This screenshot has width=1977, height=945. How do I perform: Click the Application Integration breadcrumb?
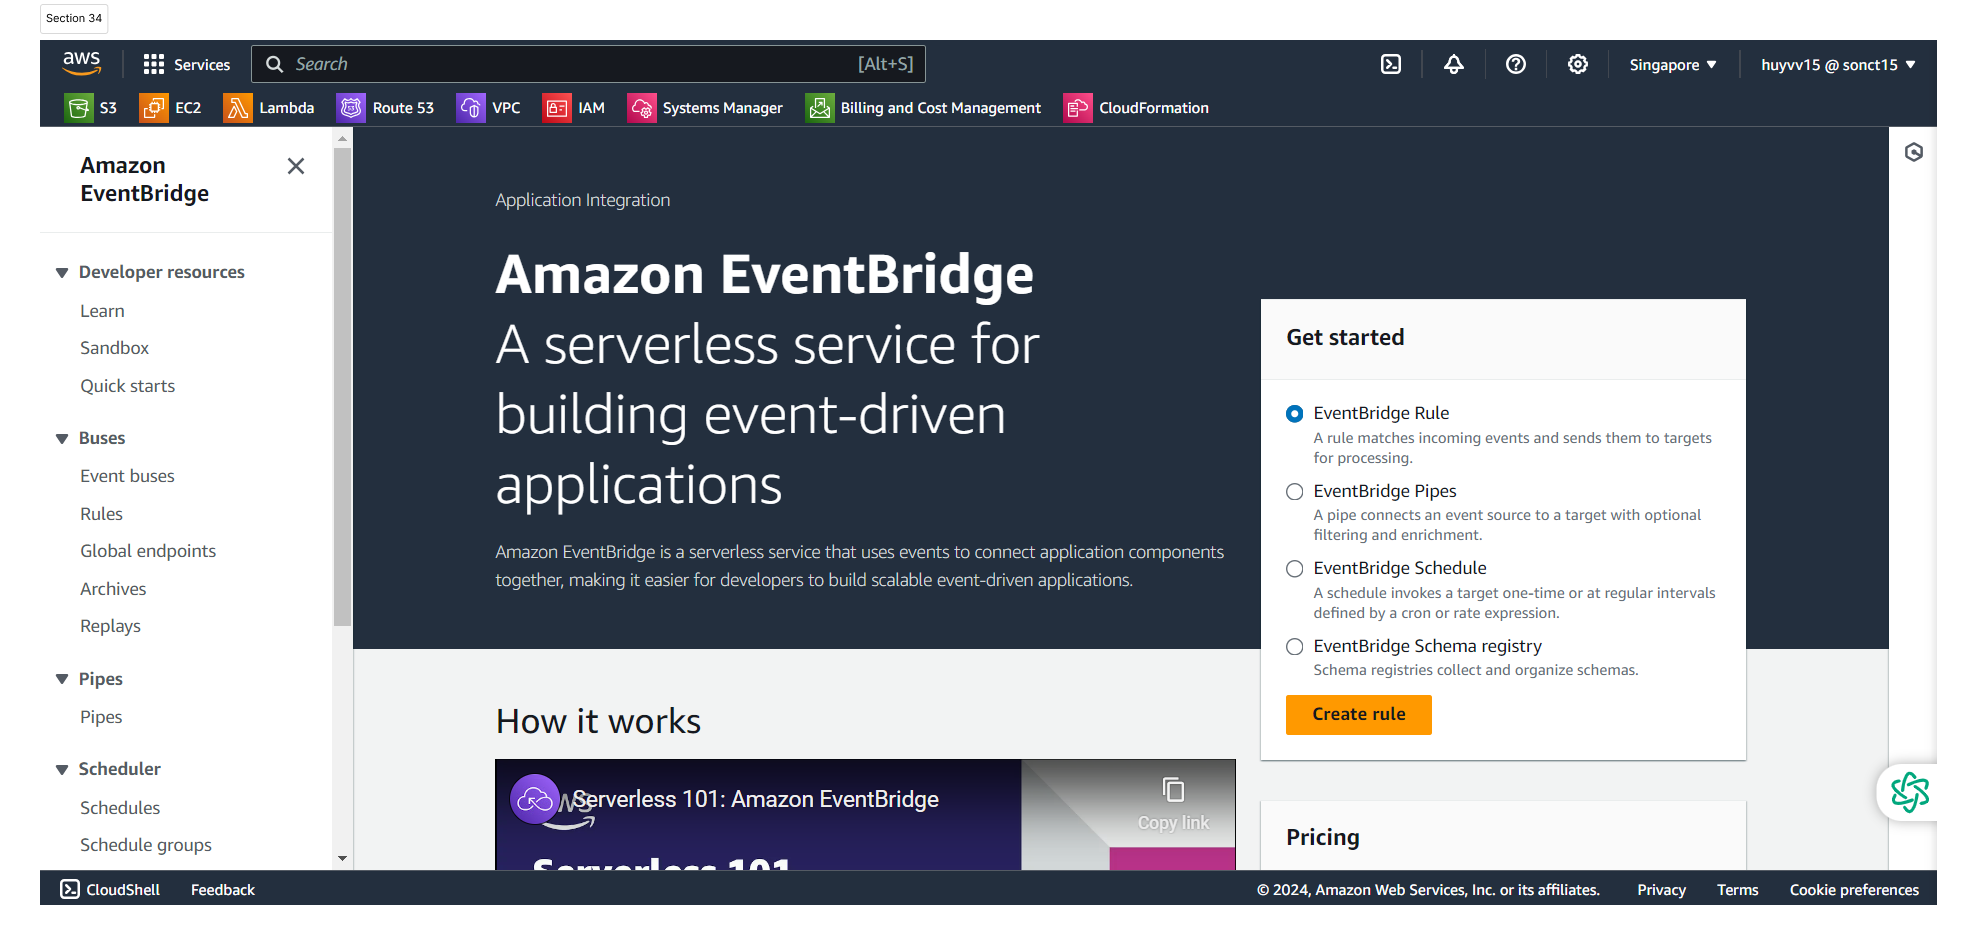[x=582, y=200]
